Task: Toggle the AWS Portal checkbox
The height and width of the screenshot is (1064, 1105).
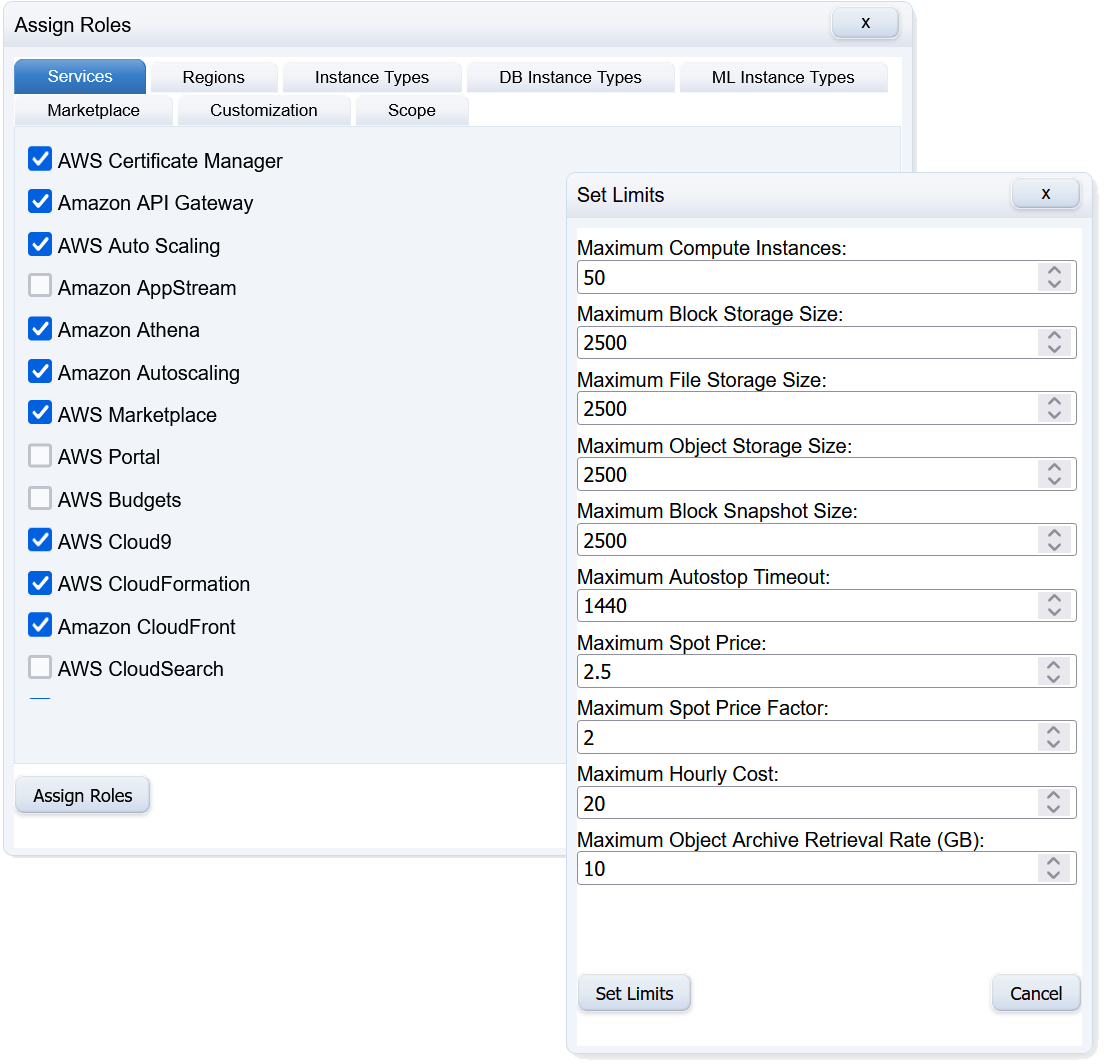Action: pos(40,456)
